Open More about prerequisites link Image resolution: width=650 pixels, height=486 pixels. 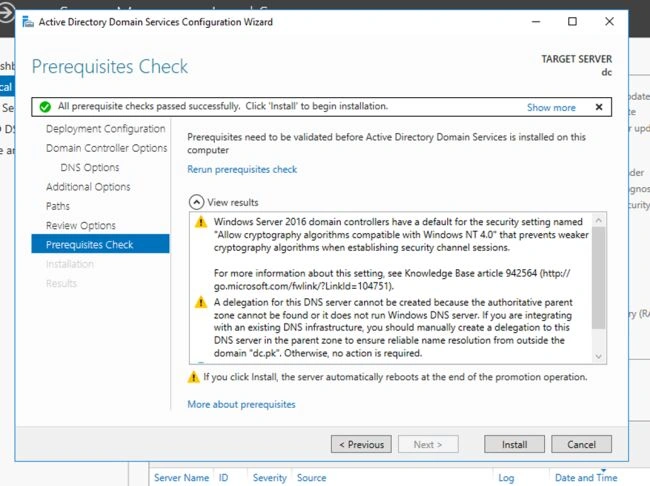(x=241, y=404)
